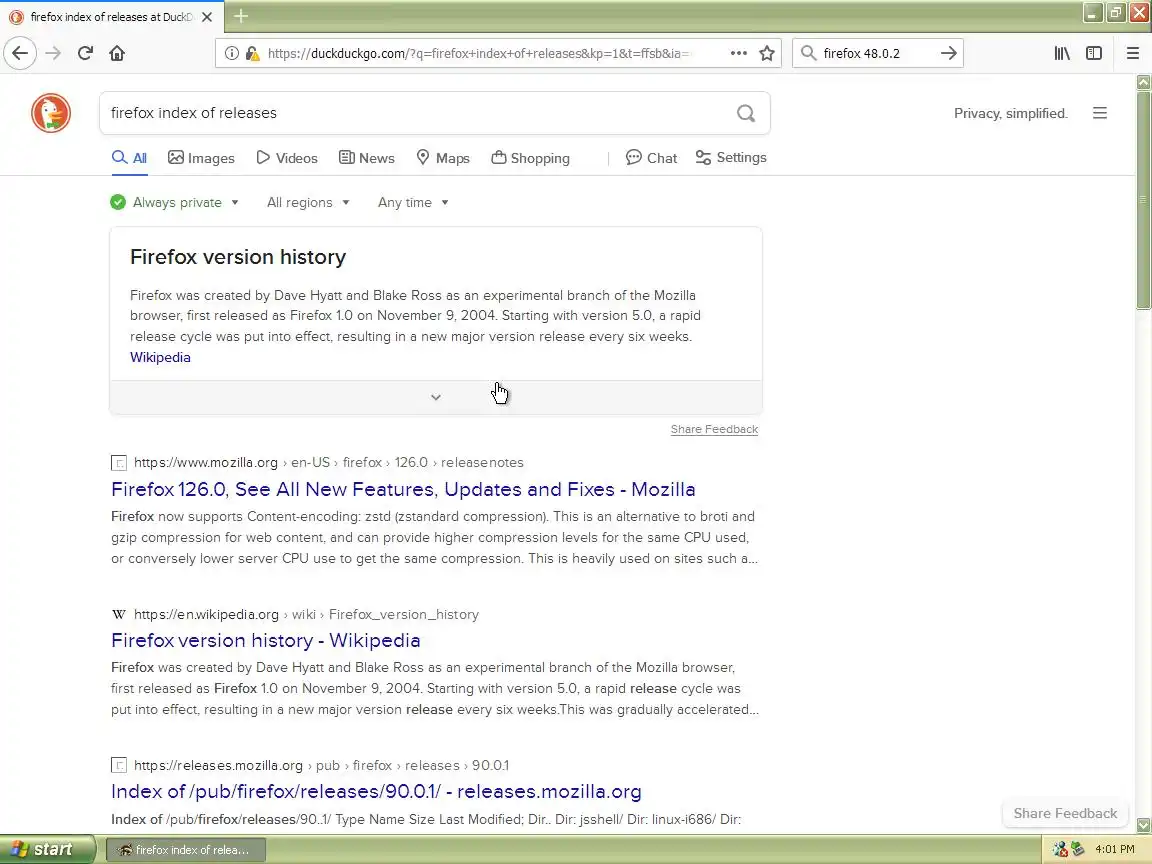Viewport: 1152px width, 864px height.
Task: Expand the Firefox version history box
Action: (x=436, y=397)
